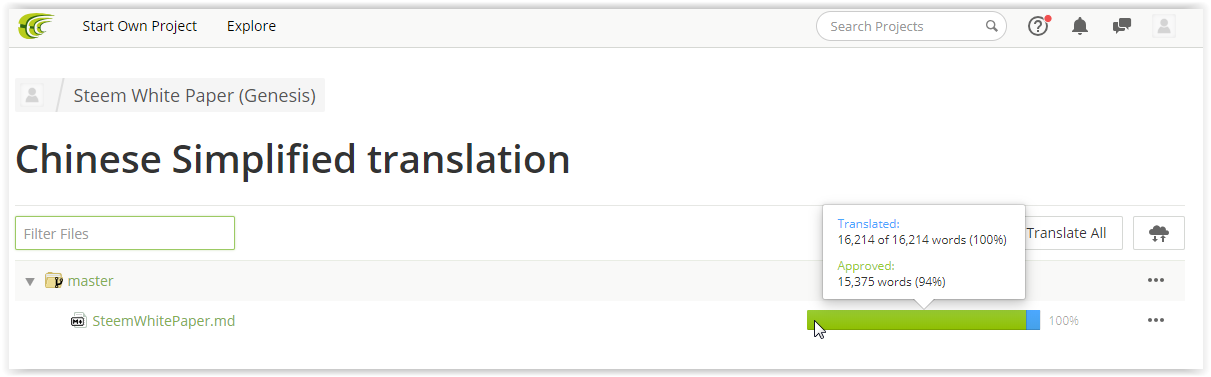Open the notifications bell icon
This screenshot has width=1211, height=377.
pos(1080,27)
